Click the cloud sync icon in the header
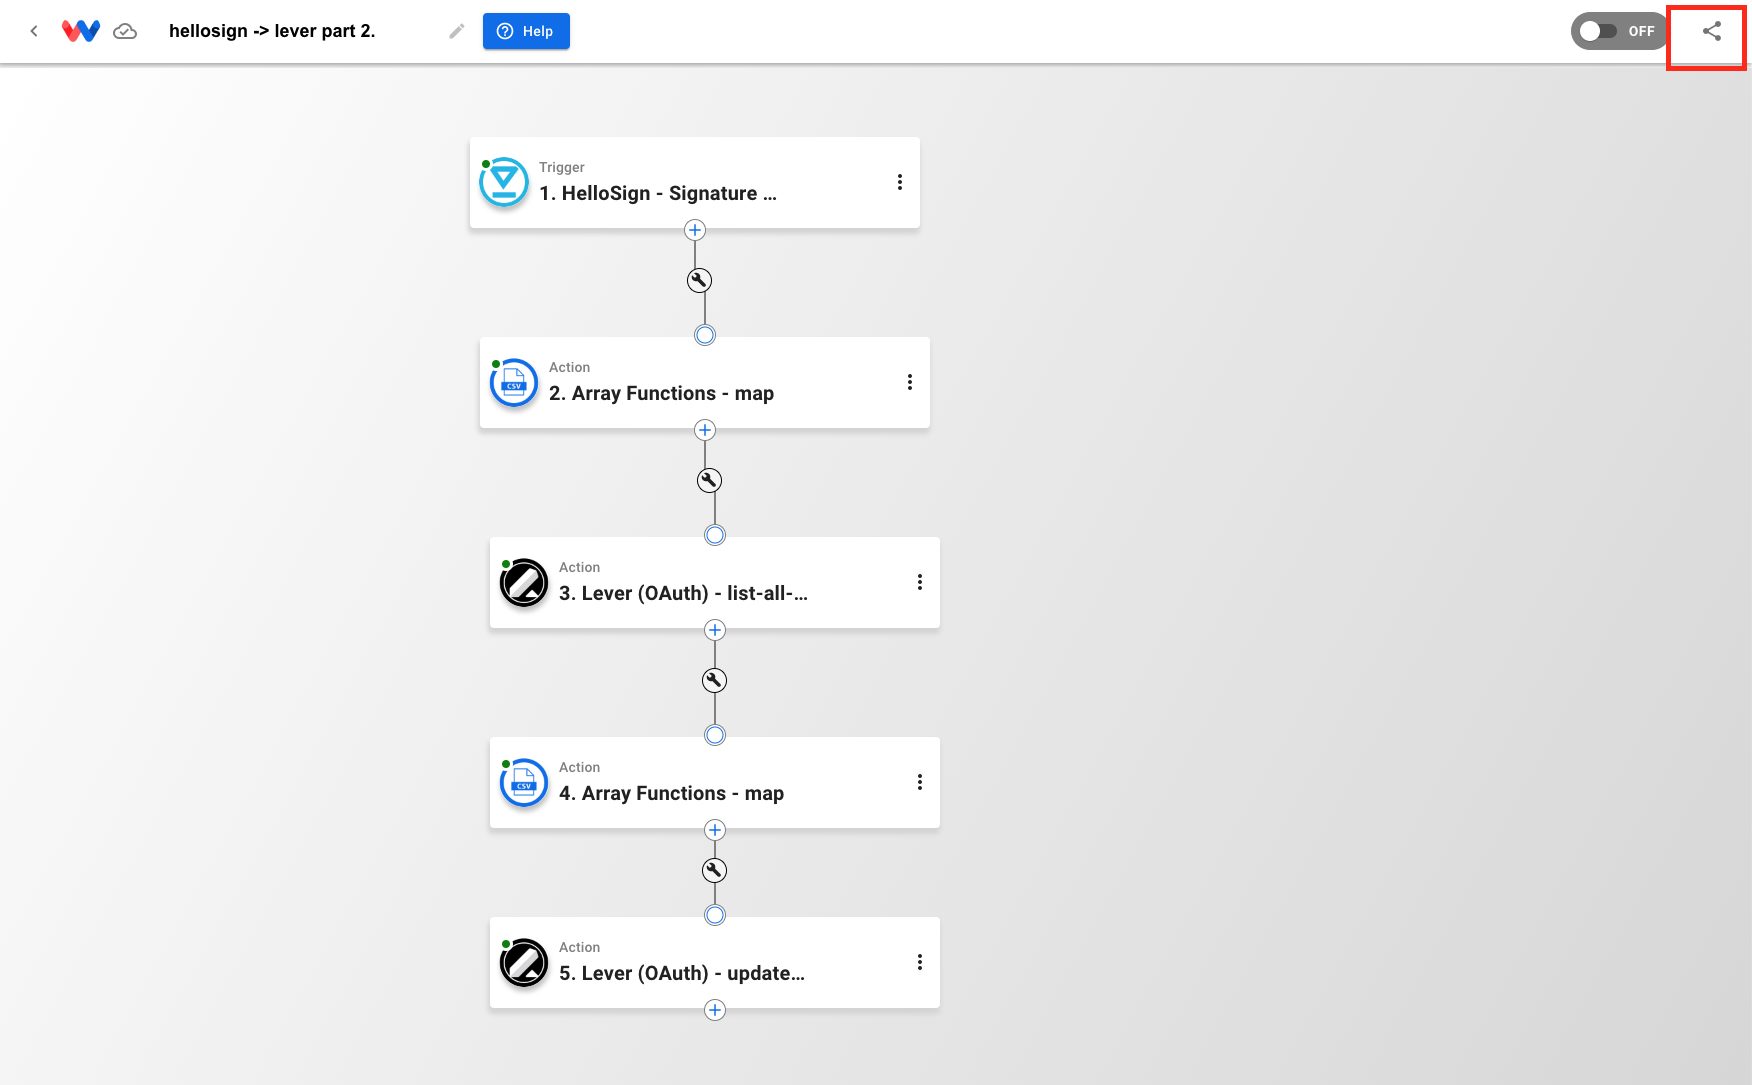 click(x=125, y=31)
